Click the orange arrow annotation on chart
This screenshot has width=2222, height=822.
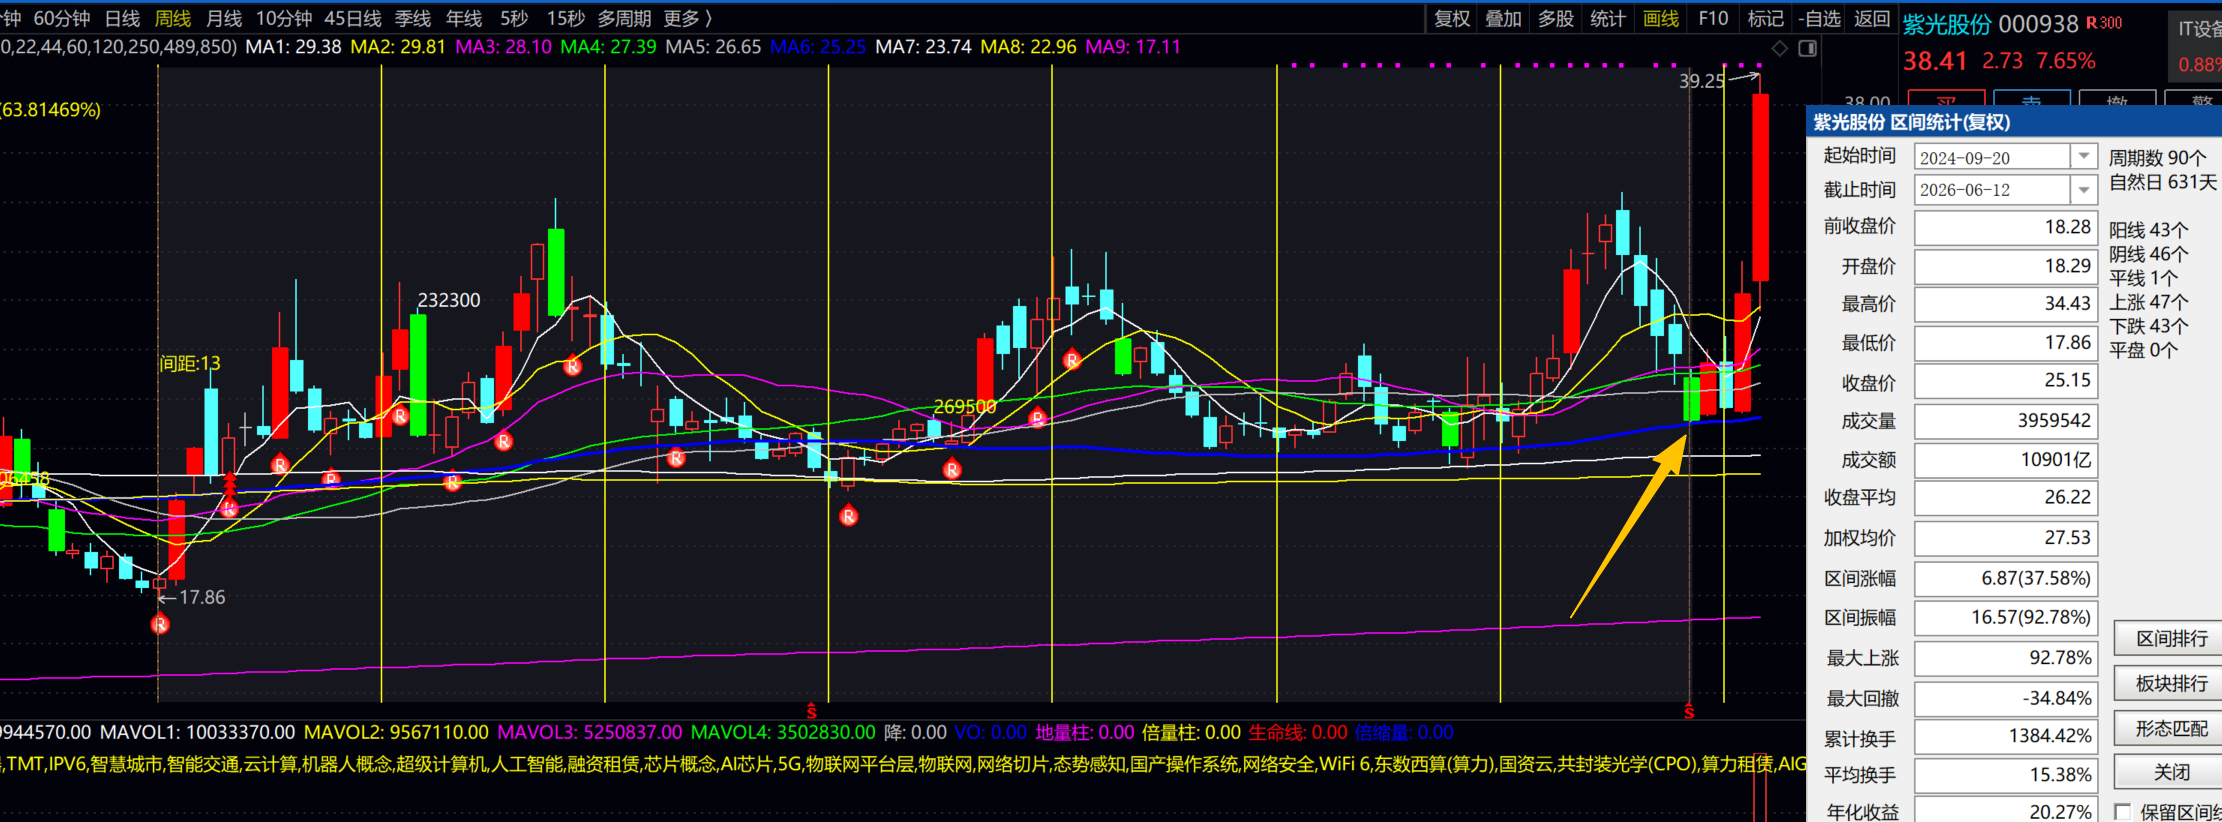tap(1630, 527)
